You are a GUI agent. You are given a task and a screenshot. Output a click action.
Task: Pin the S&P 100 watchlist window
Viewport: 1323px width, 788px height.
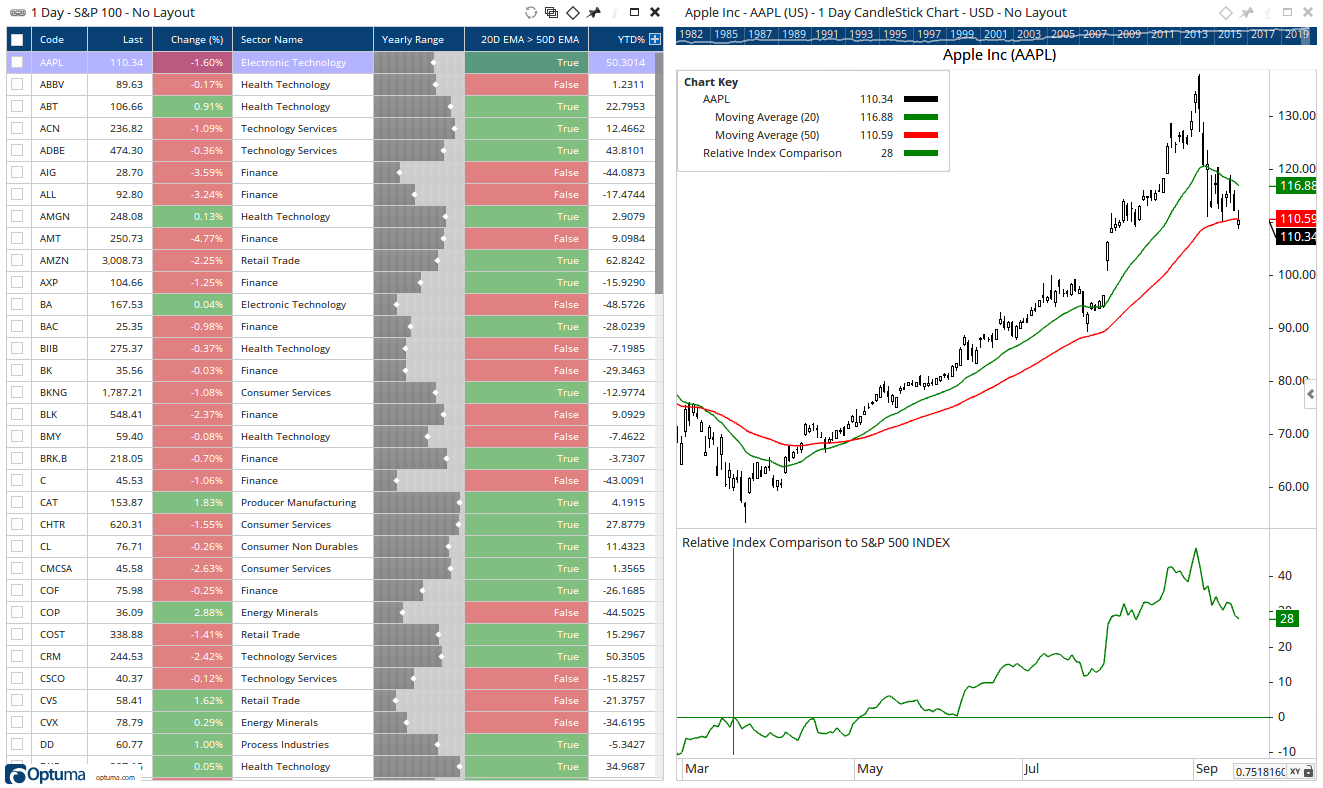[x=594, y=12]
